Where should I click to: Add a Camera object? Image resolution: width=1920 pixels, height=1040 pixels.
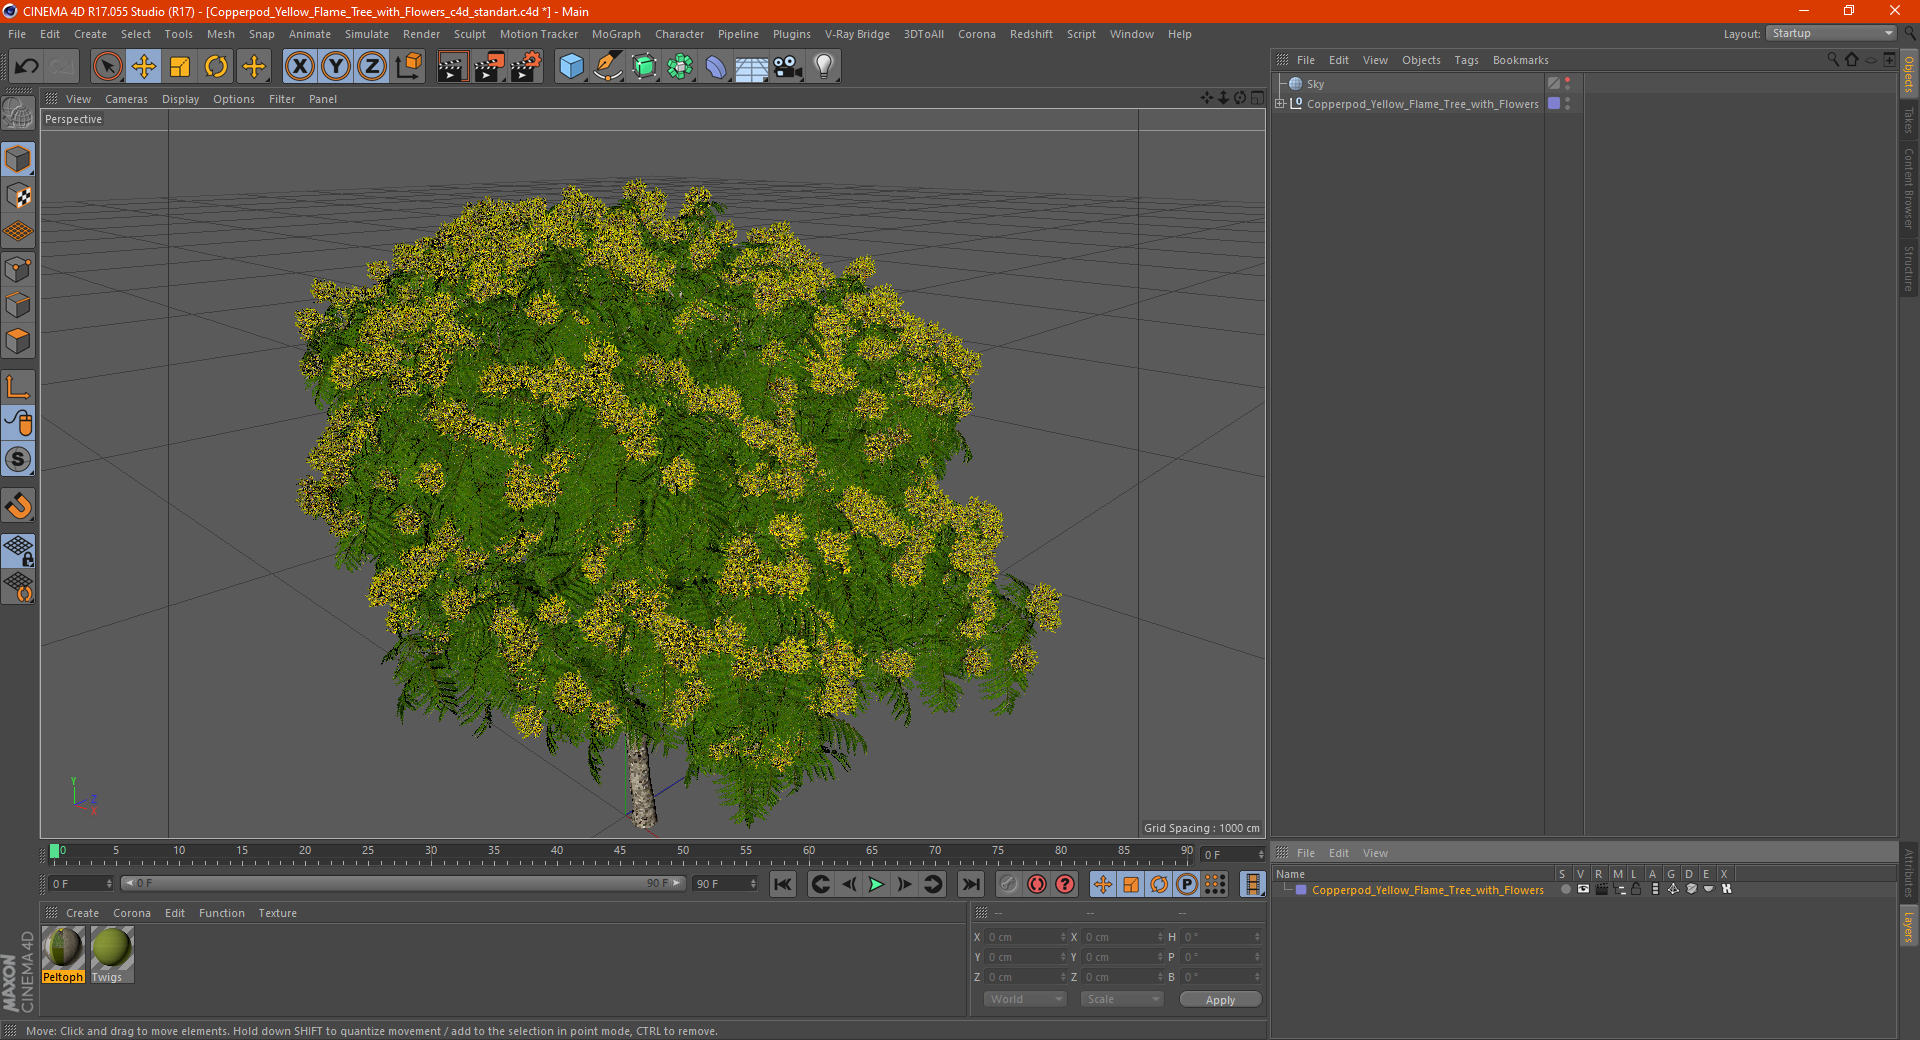click(x=788, y=67)
